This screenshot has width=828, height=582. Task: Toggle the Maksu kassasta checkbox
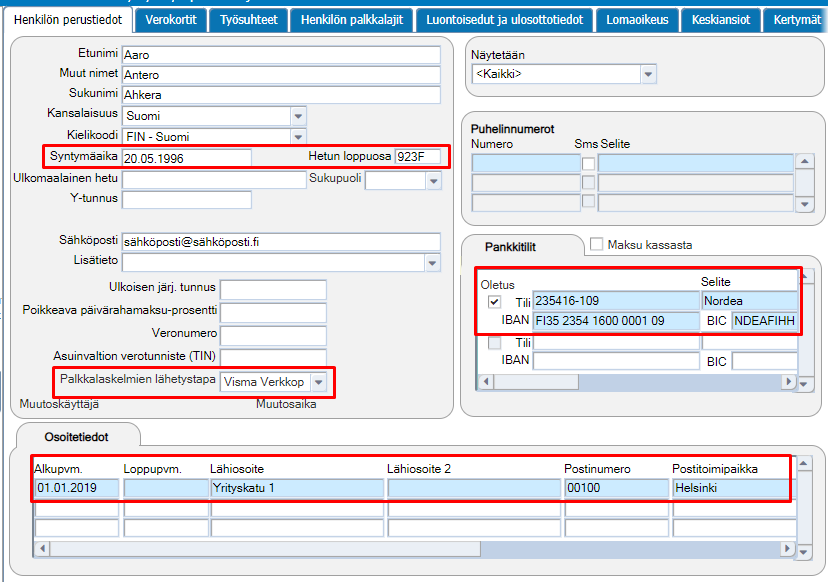click(596, 244)
